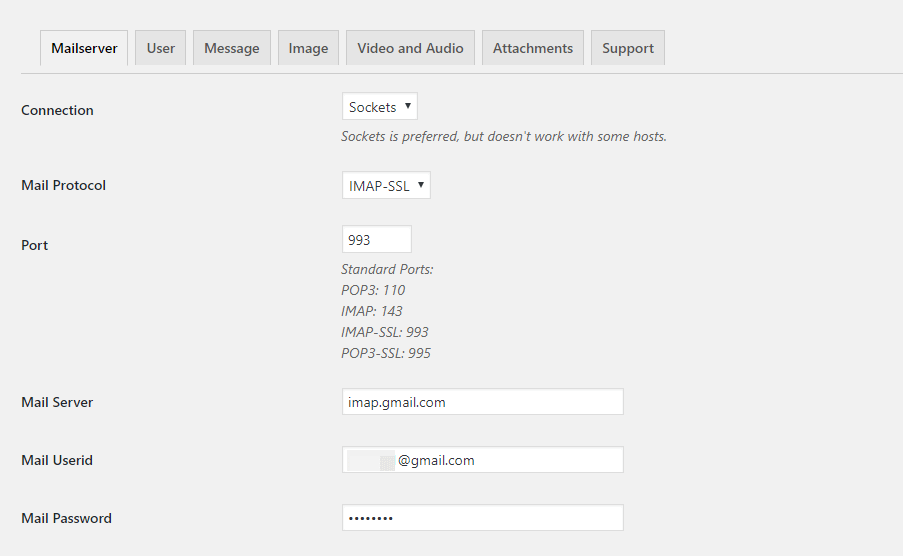This screenshot has width=903, height=556.
Task: Open the Mail Protocol dropdown showing IMAP-SSL
Action: [x=386, y=185]
